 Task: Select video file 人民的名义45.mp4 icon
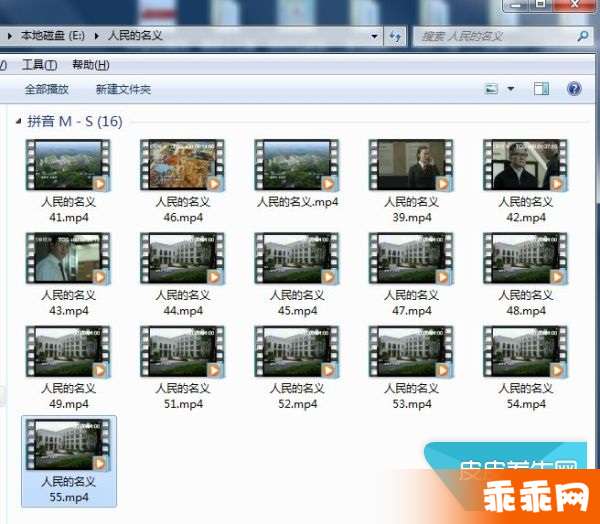pyautogui.click(x=297, y=258)
